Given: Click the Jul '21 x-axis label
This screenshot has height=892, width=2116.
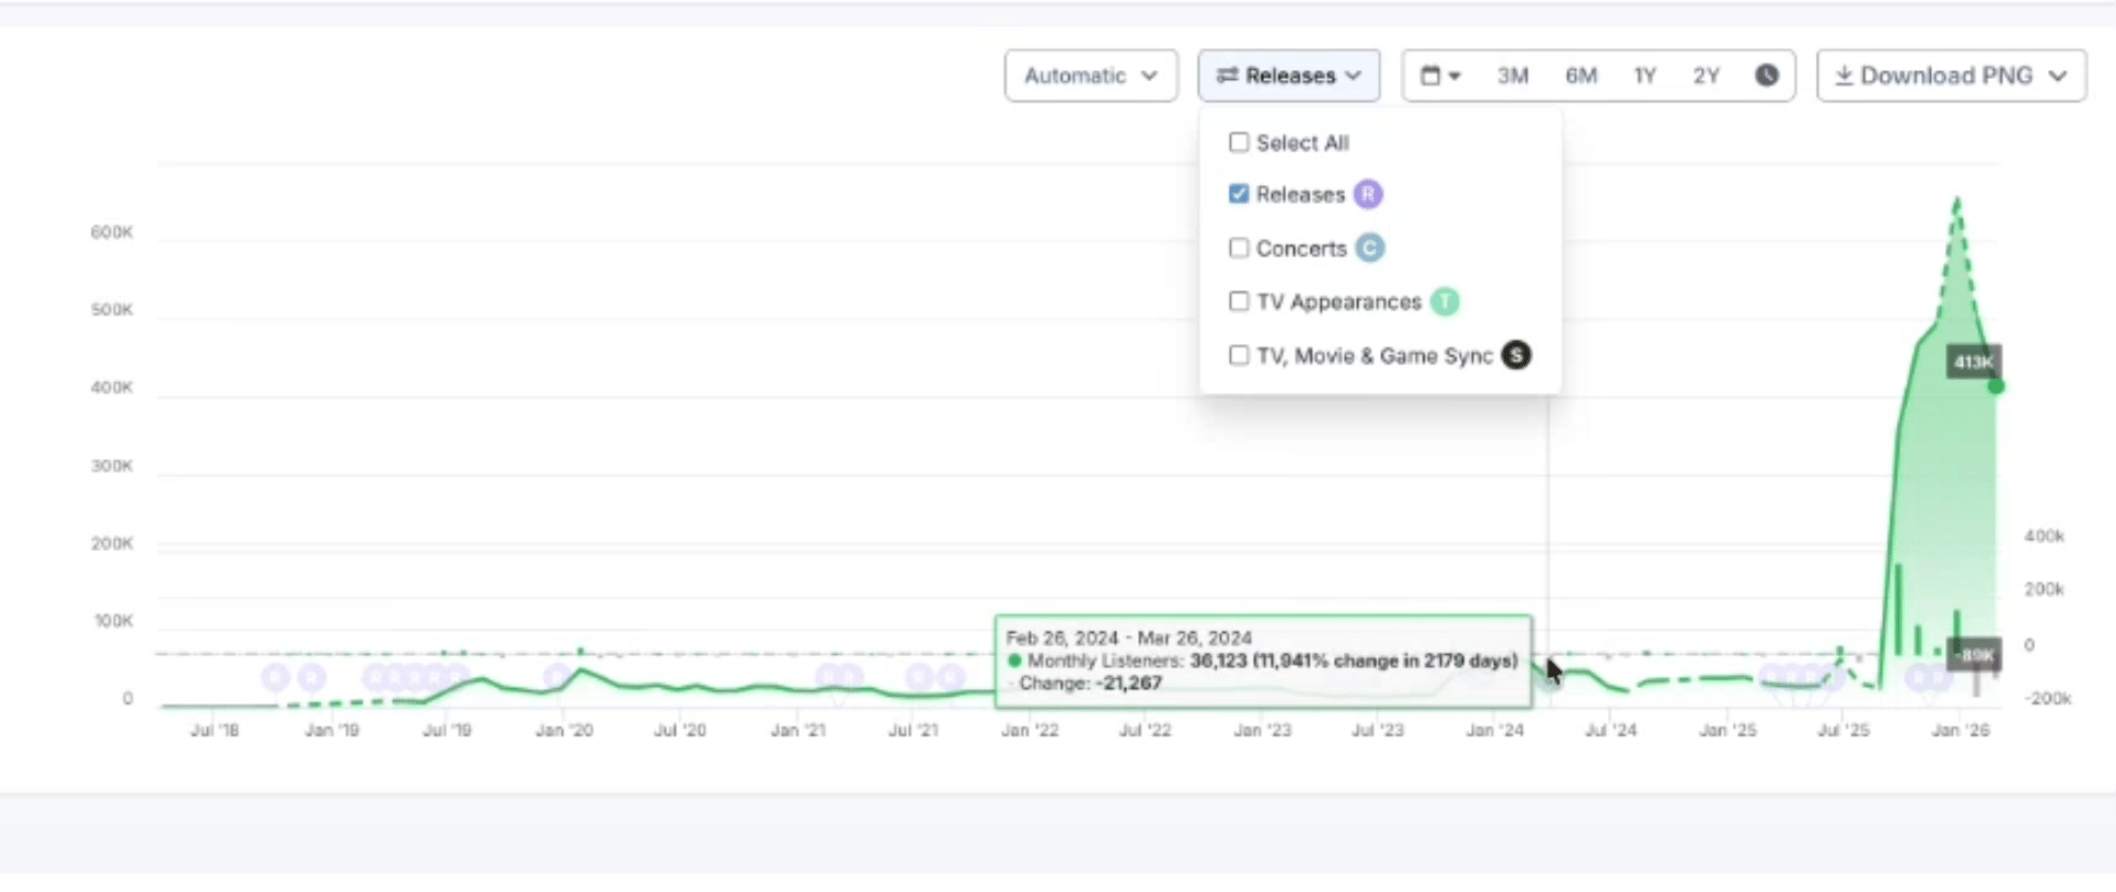Looking at the screenshot, I should click(913, 731).
